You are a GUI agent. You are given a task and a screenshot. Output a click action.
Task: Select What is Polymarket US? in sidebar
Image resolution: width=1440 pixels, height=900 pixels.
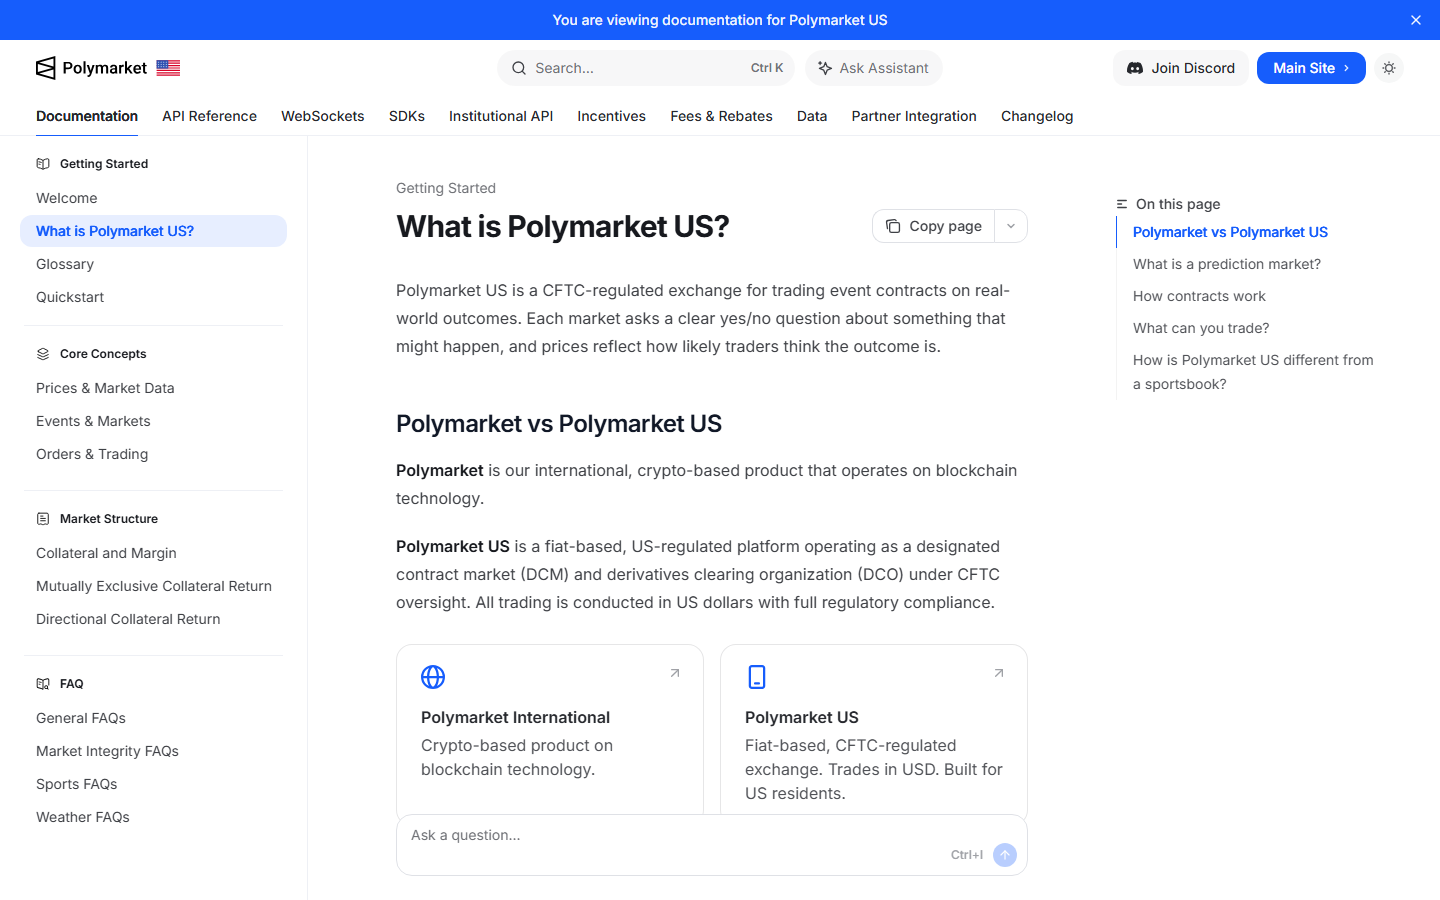pos(153,231)
